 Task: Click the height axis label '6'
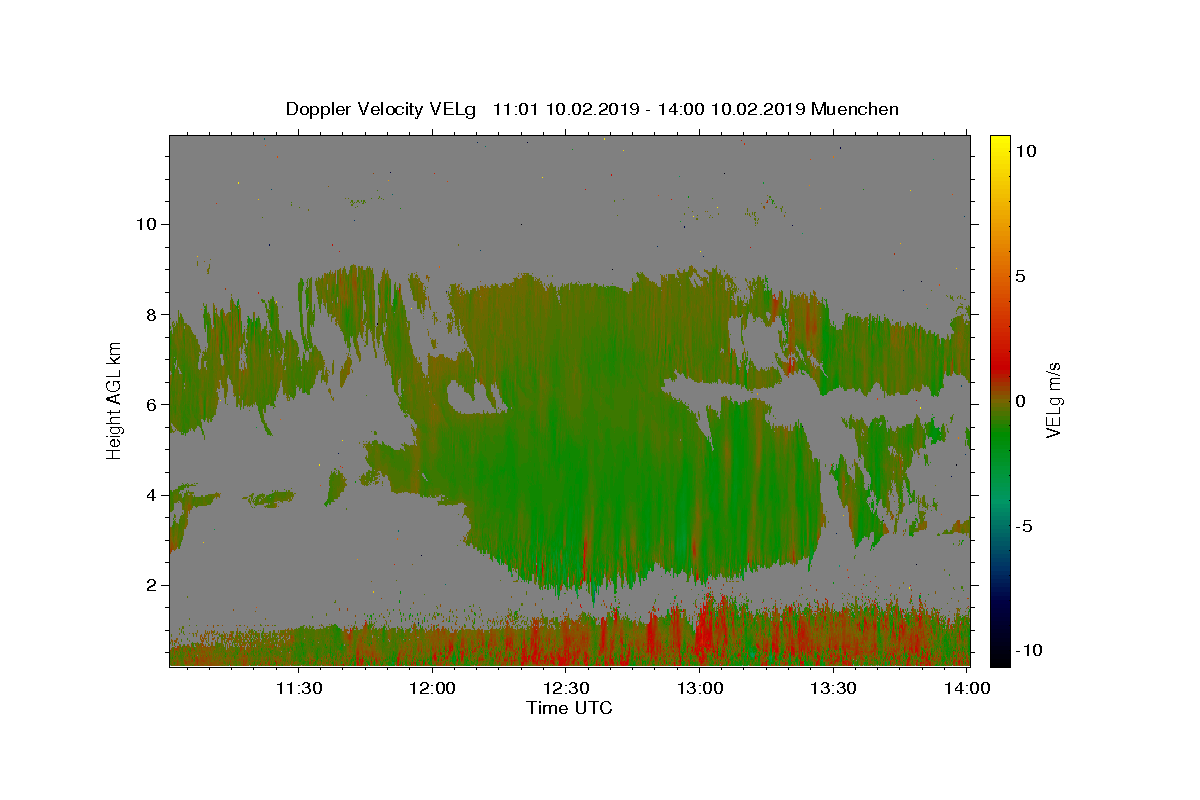click(x=149, y=404)
